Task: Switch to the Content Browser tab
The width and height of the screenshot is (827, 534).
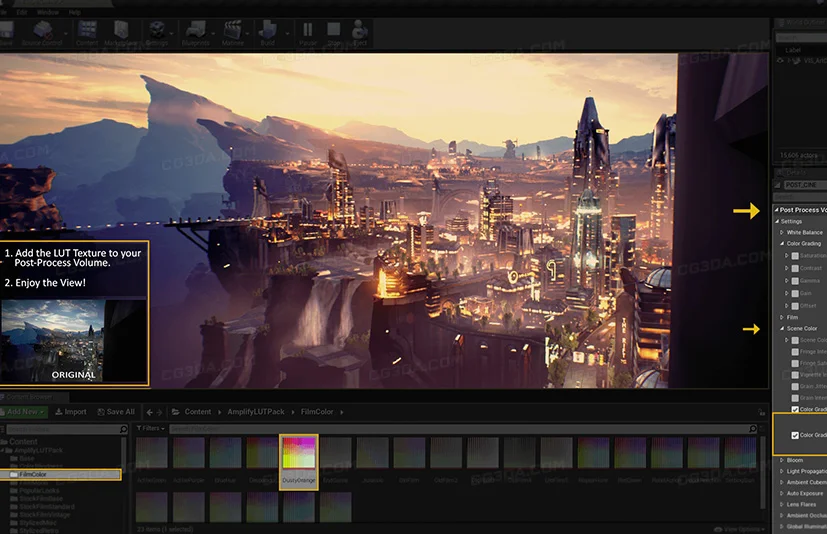Action: (30, 397)
